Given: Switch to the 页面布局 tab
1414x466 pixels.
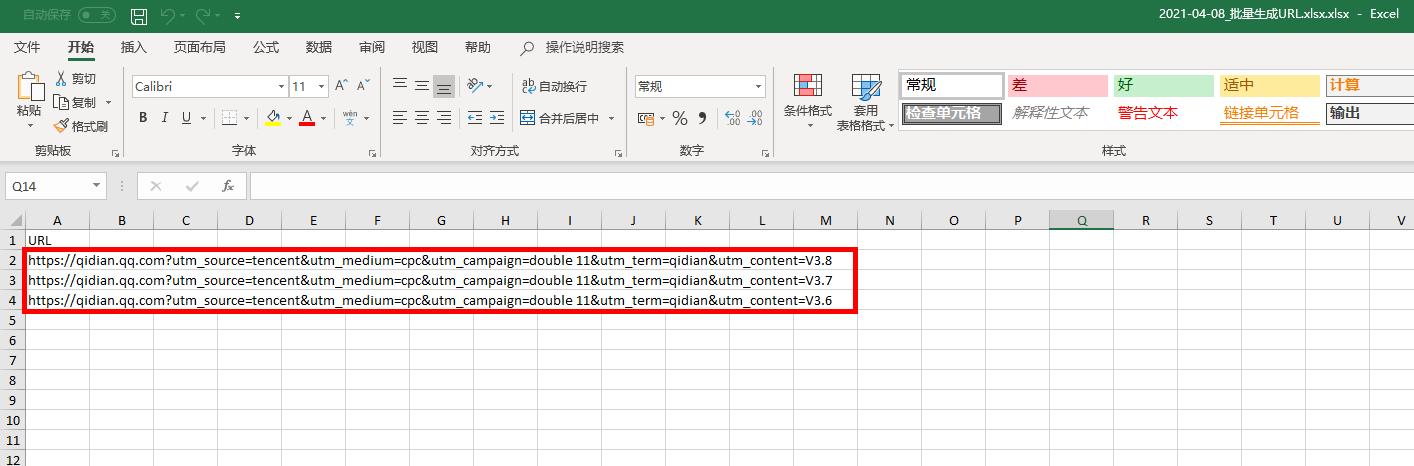Looking at the screenshot, I should tap(199, 47).
